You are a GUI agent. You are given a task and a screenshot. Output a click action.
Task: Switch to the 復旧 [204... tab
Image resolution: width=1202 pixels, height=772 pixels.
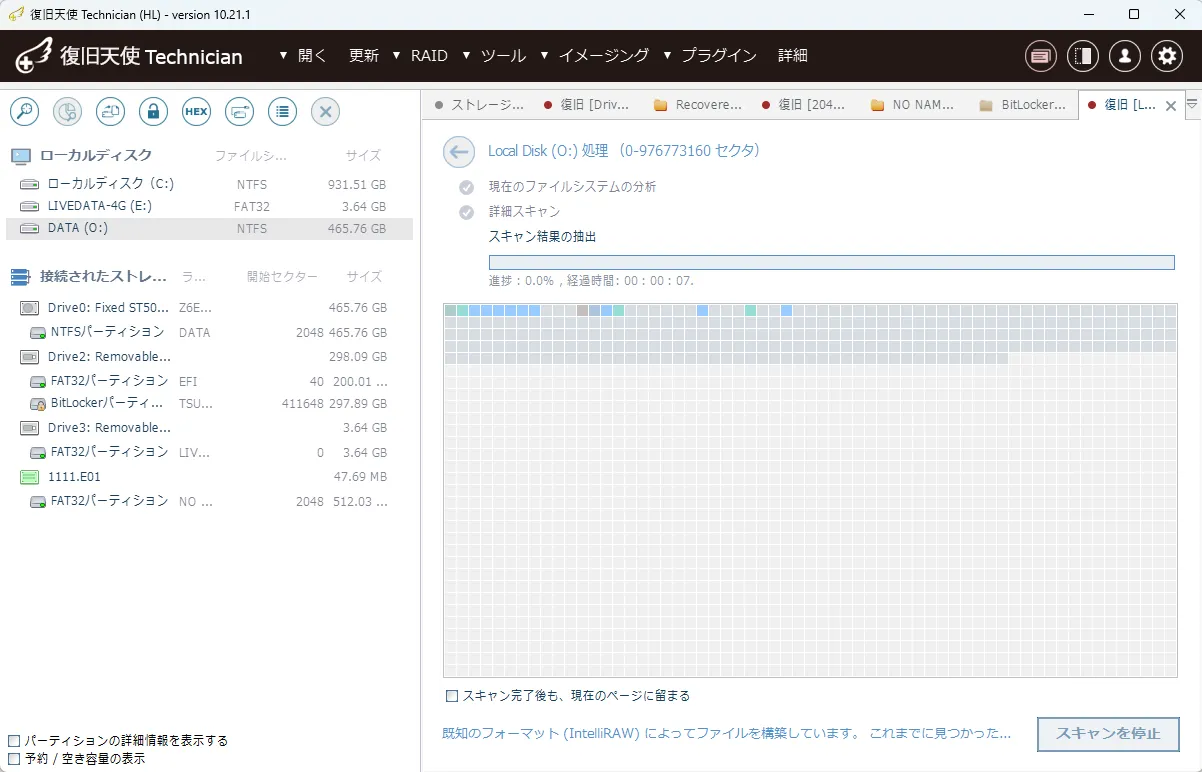point(805,105)
